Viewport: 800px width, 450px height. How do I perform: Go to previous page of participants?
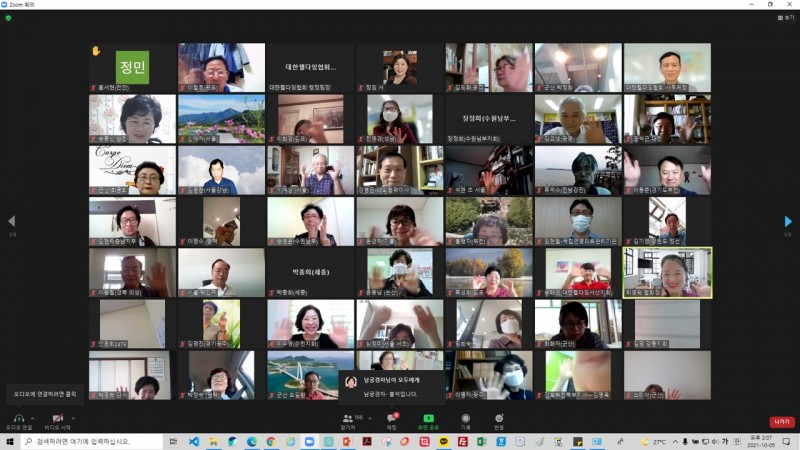click(12, 221)
